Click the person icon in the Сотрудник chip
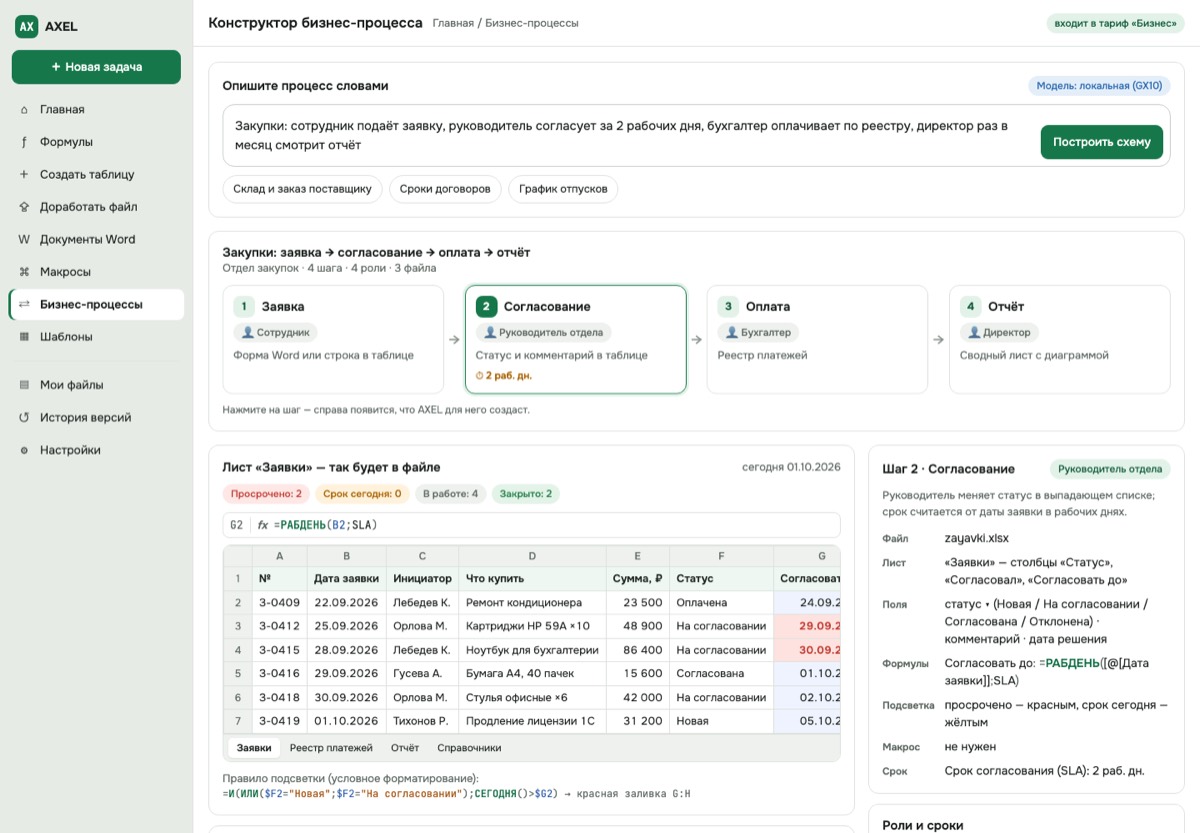Screen dimensions: 1200x833 (x=248, y=332)
